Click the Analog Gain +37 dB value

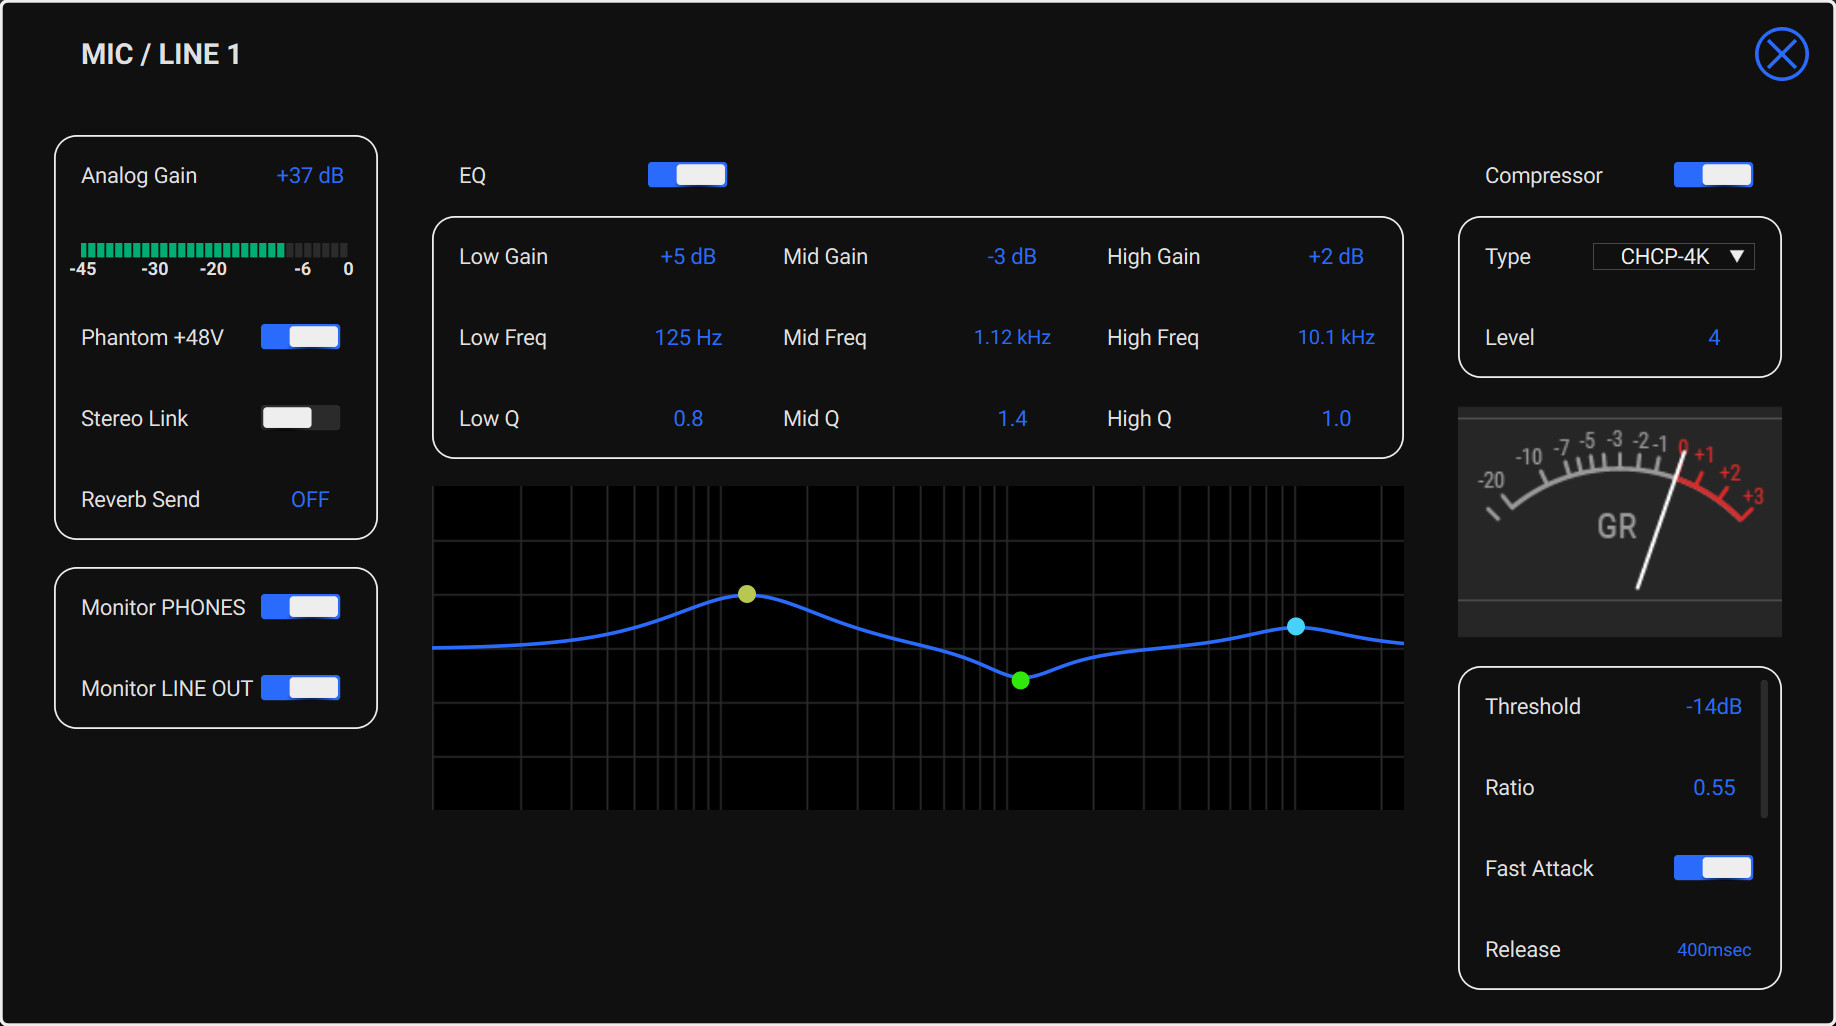tap(310, 176)
